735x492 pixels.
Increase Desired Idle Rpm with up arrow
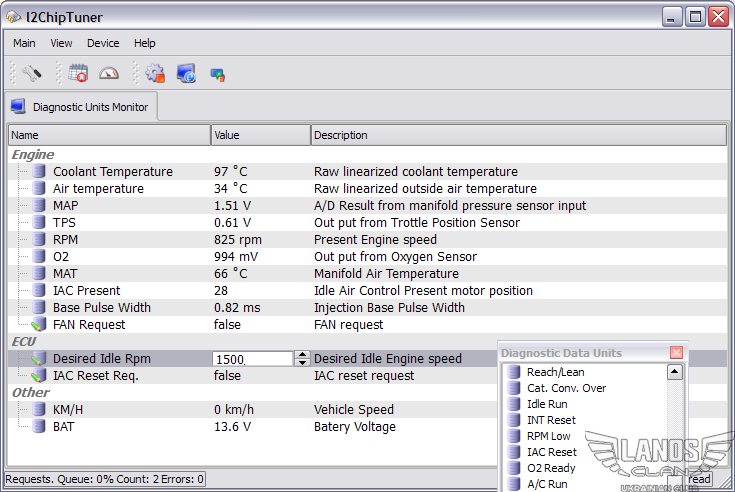[302, 354]
